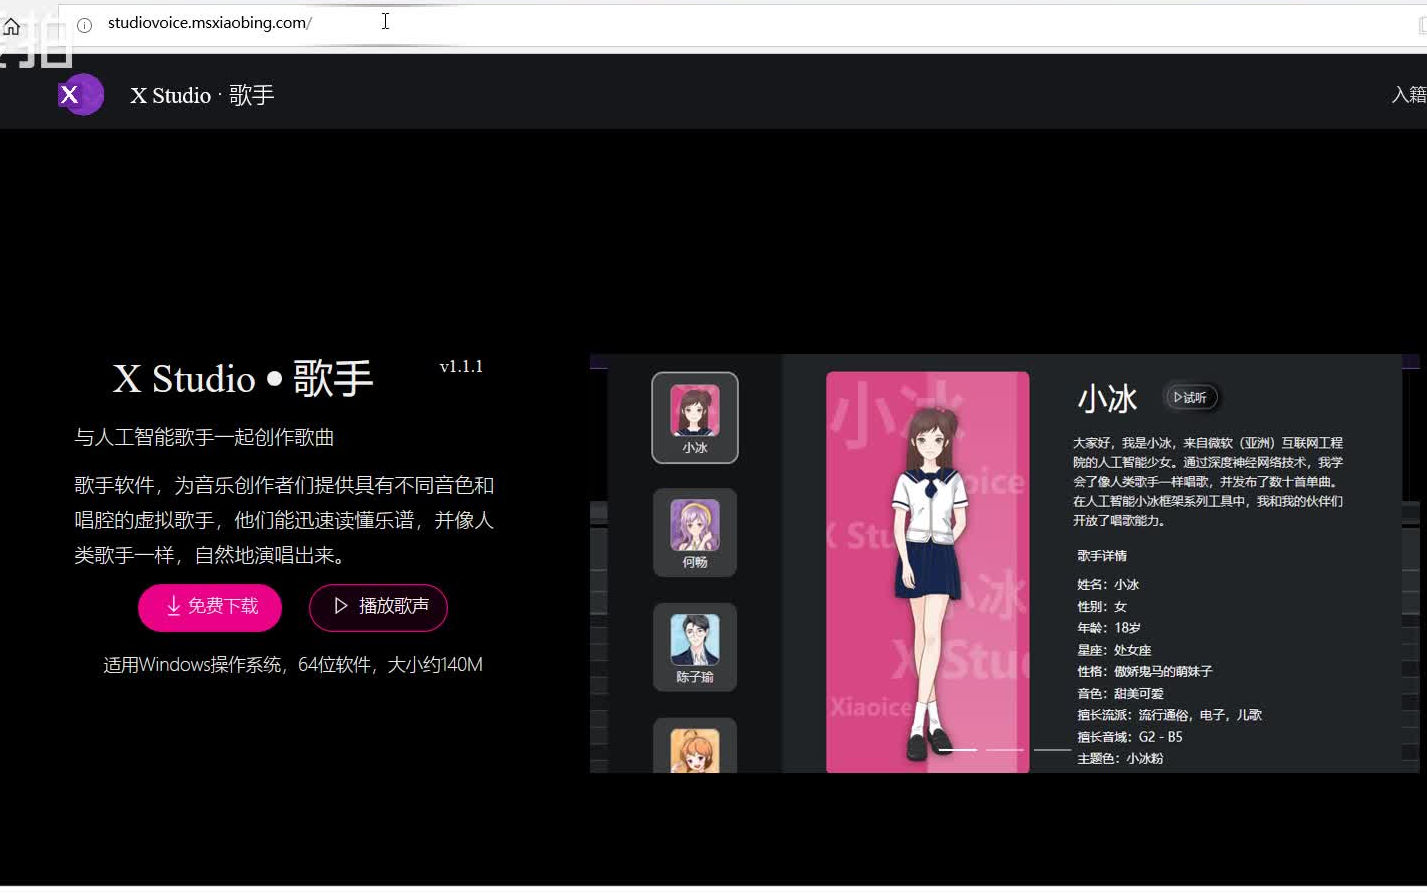Click the 小冰 character illustration

click(928, 572)
